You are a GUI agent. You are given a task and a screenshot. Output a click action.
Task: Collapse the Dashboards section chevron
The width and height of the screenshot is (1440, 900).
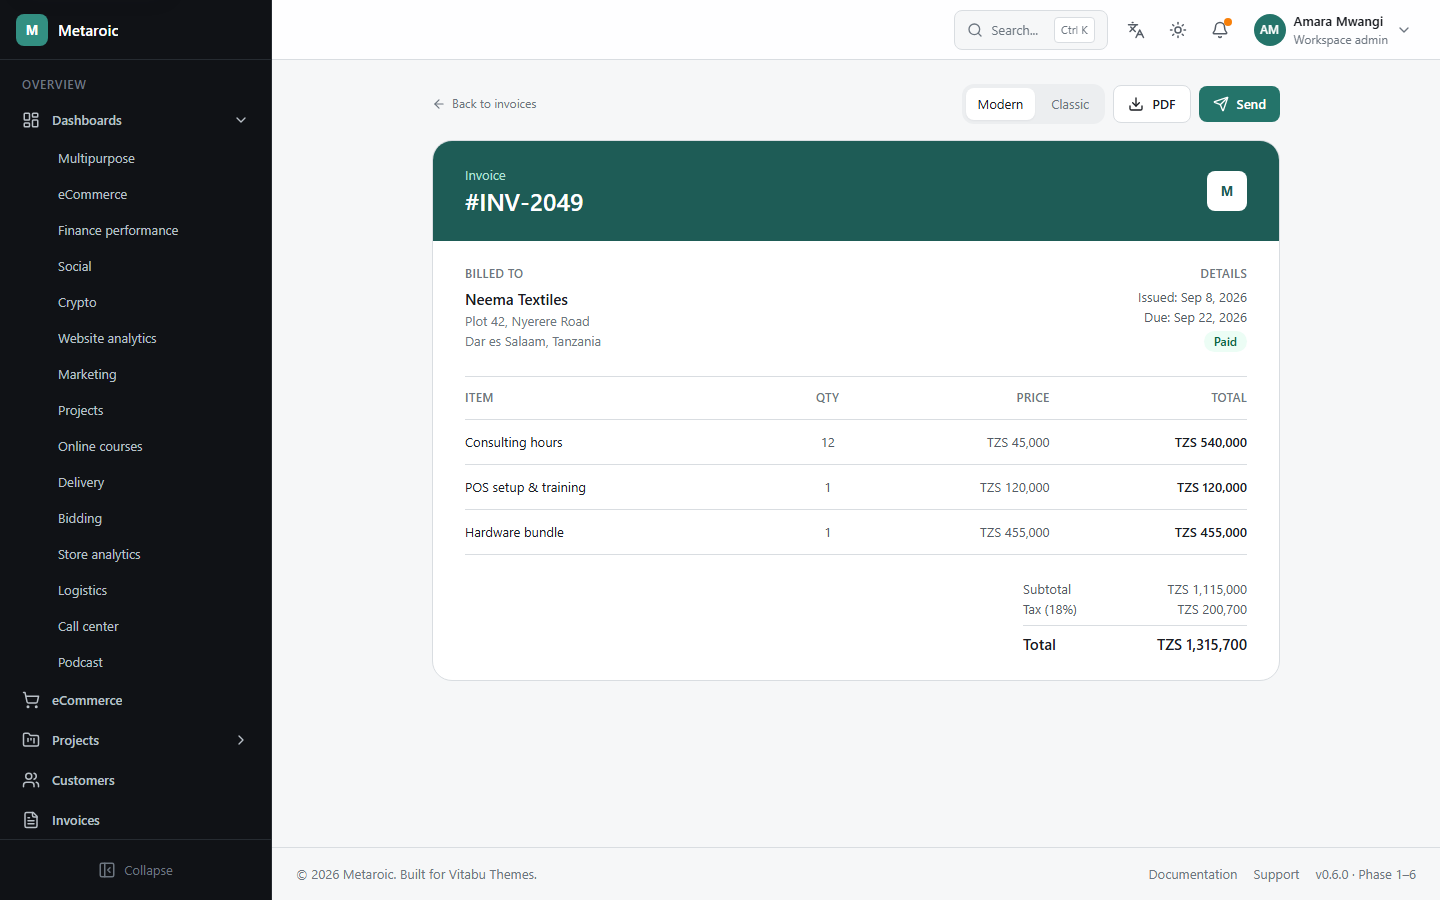pos(241,120)
